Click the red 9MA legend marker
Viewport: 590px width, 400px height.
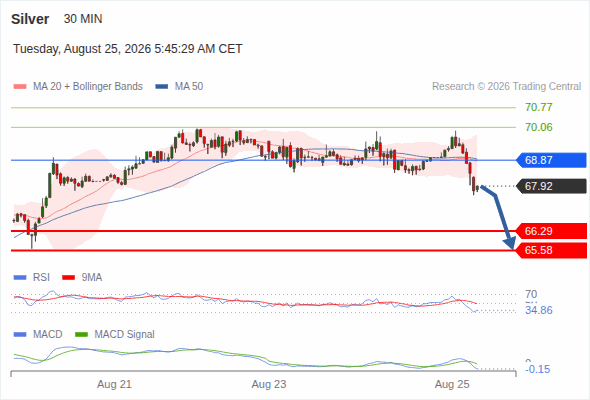tap(68, 278)
